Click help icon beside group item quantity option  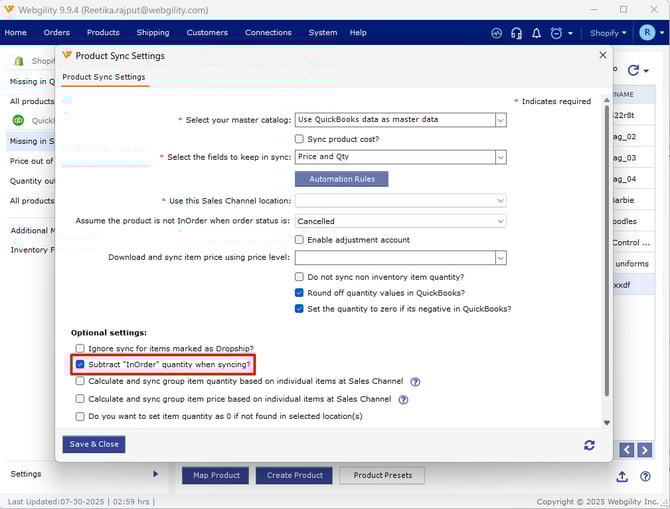coord(415,382)
